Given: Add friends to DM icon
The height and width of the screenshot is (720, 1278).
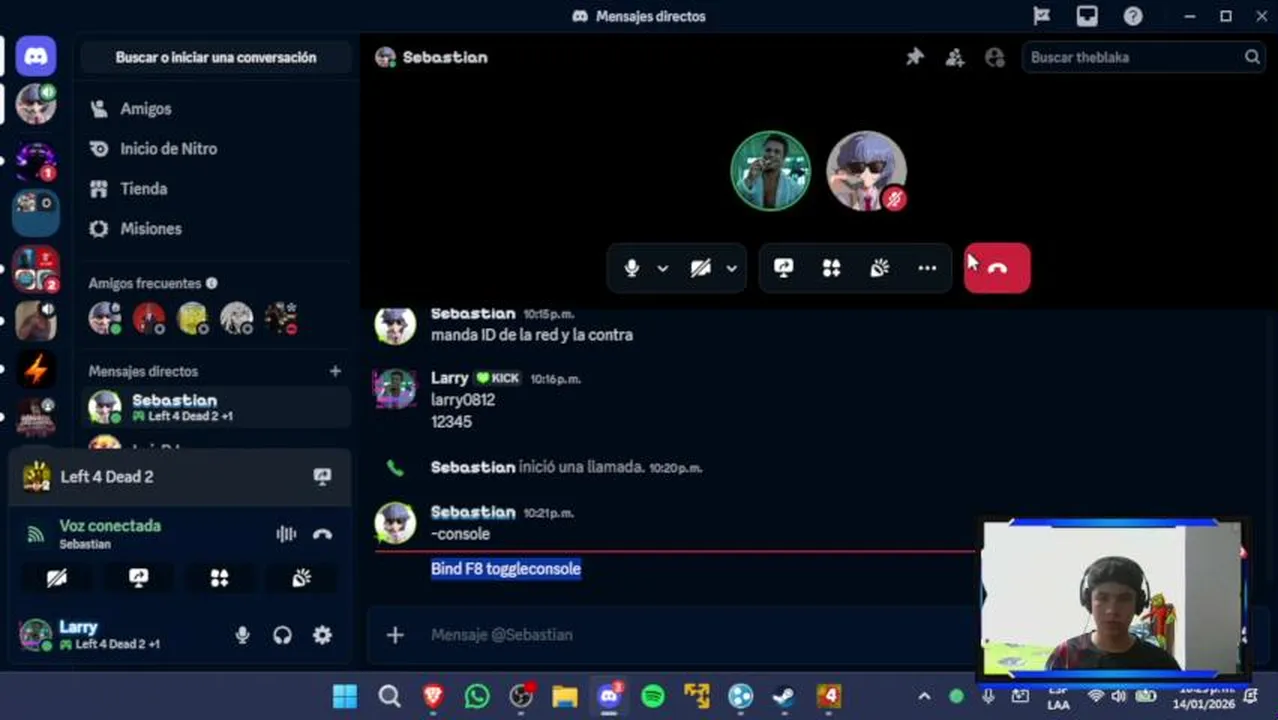Looking at the screenshot, I should tap(955, 57).
